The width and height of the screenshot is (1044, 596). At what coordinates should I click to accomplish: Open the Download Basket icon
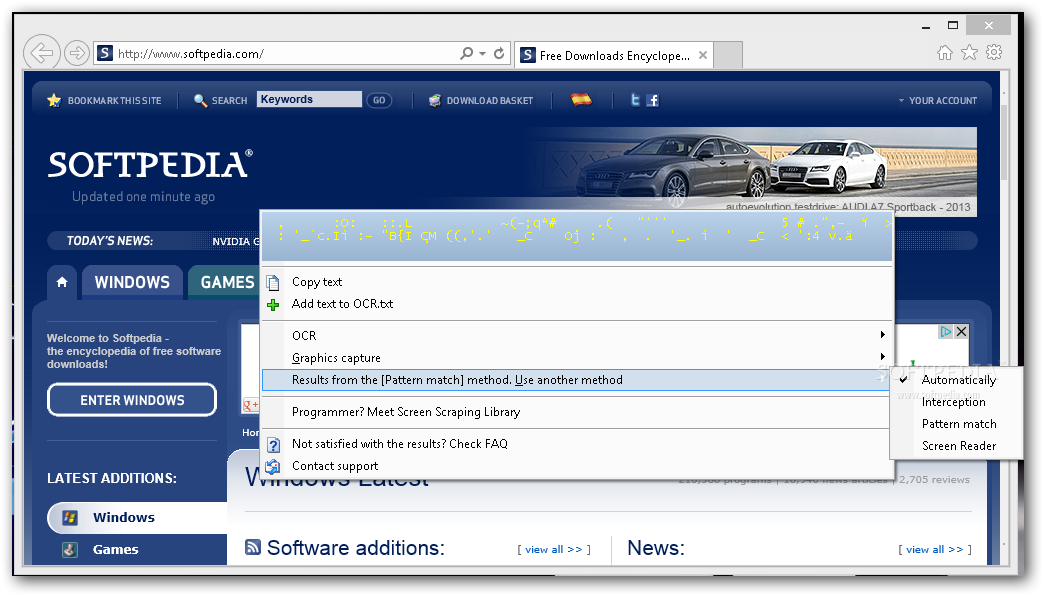[x=435, y=101]
